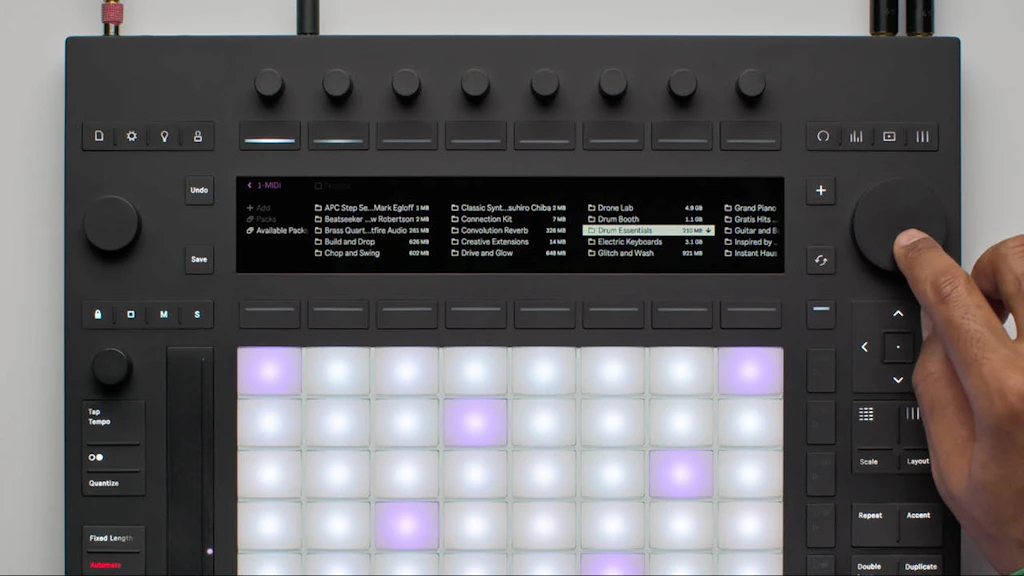The width and height of the screenshot is (1024, 576).
Task: Select Available Packs in browser sidebar
Action: tap(276, 231)
